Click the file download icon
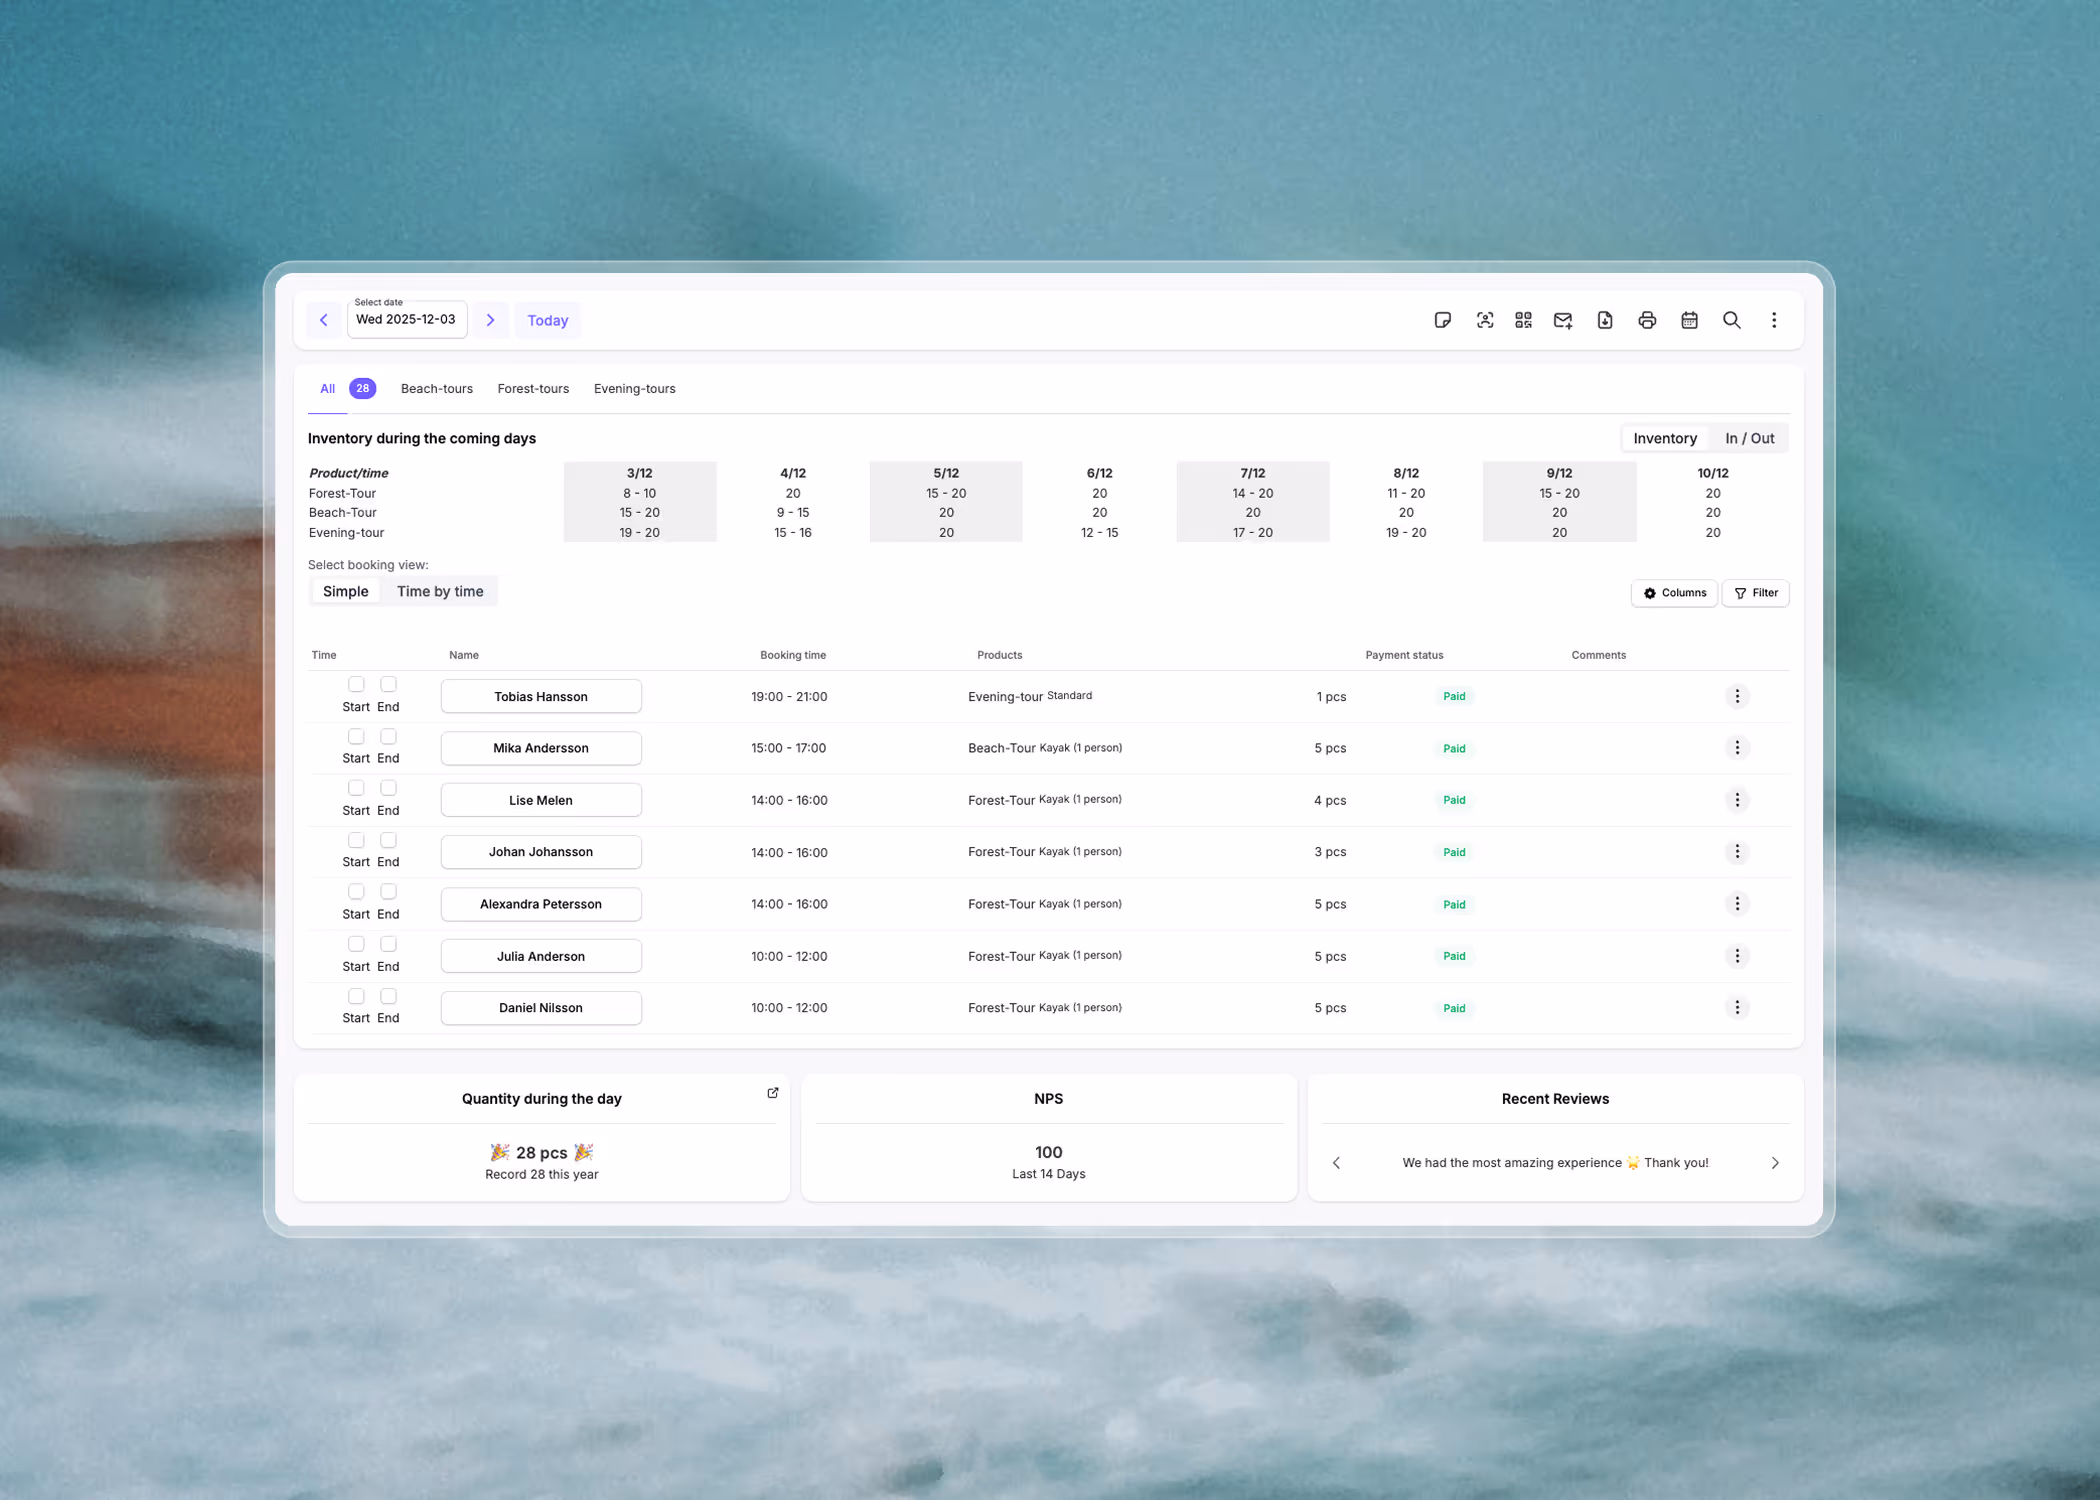The width and height of the screenshot is (2100, 1500). coord(1605,320)
